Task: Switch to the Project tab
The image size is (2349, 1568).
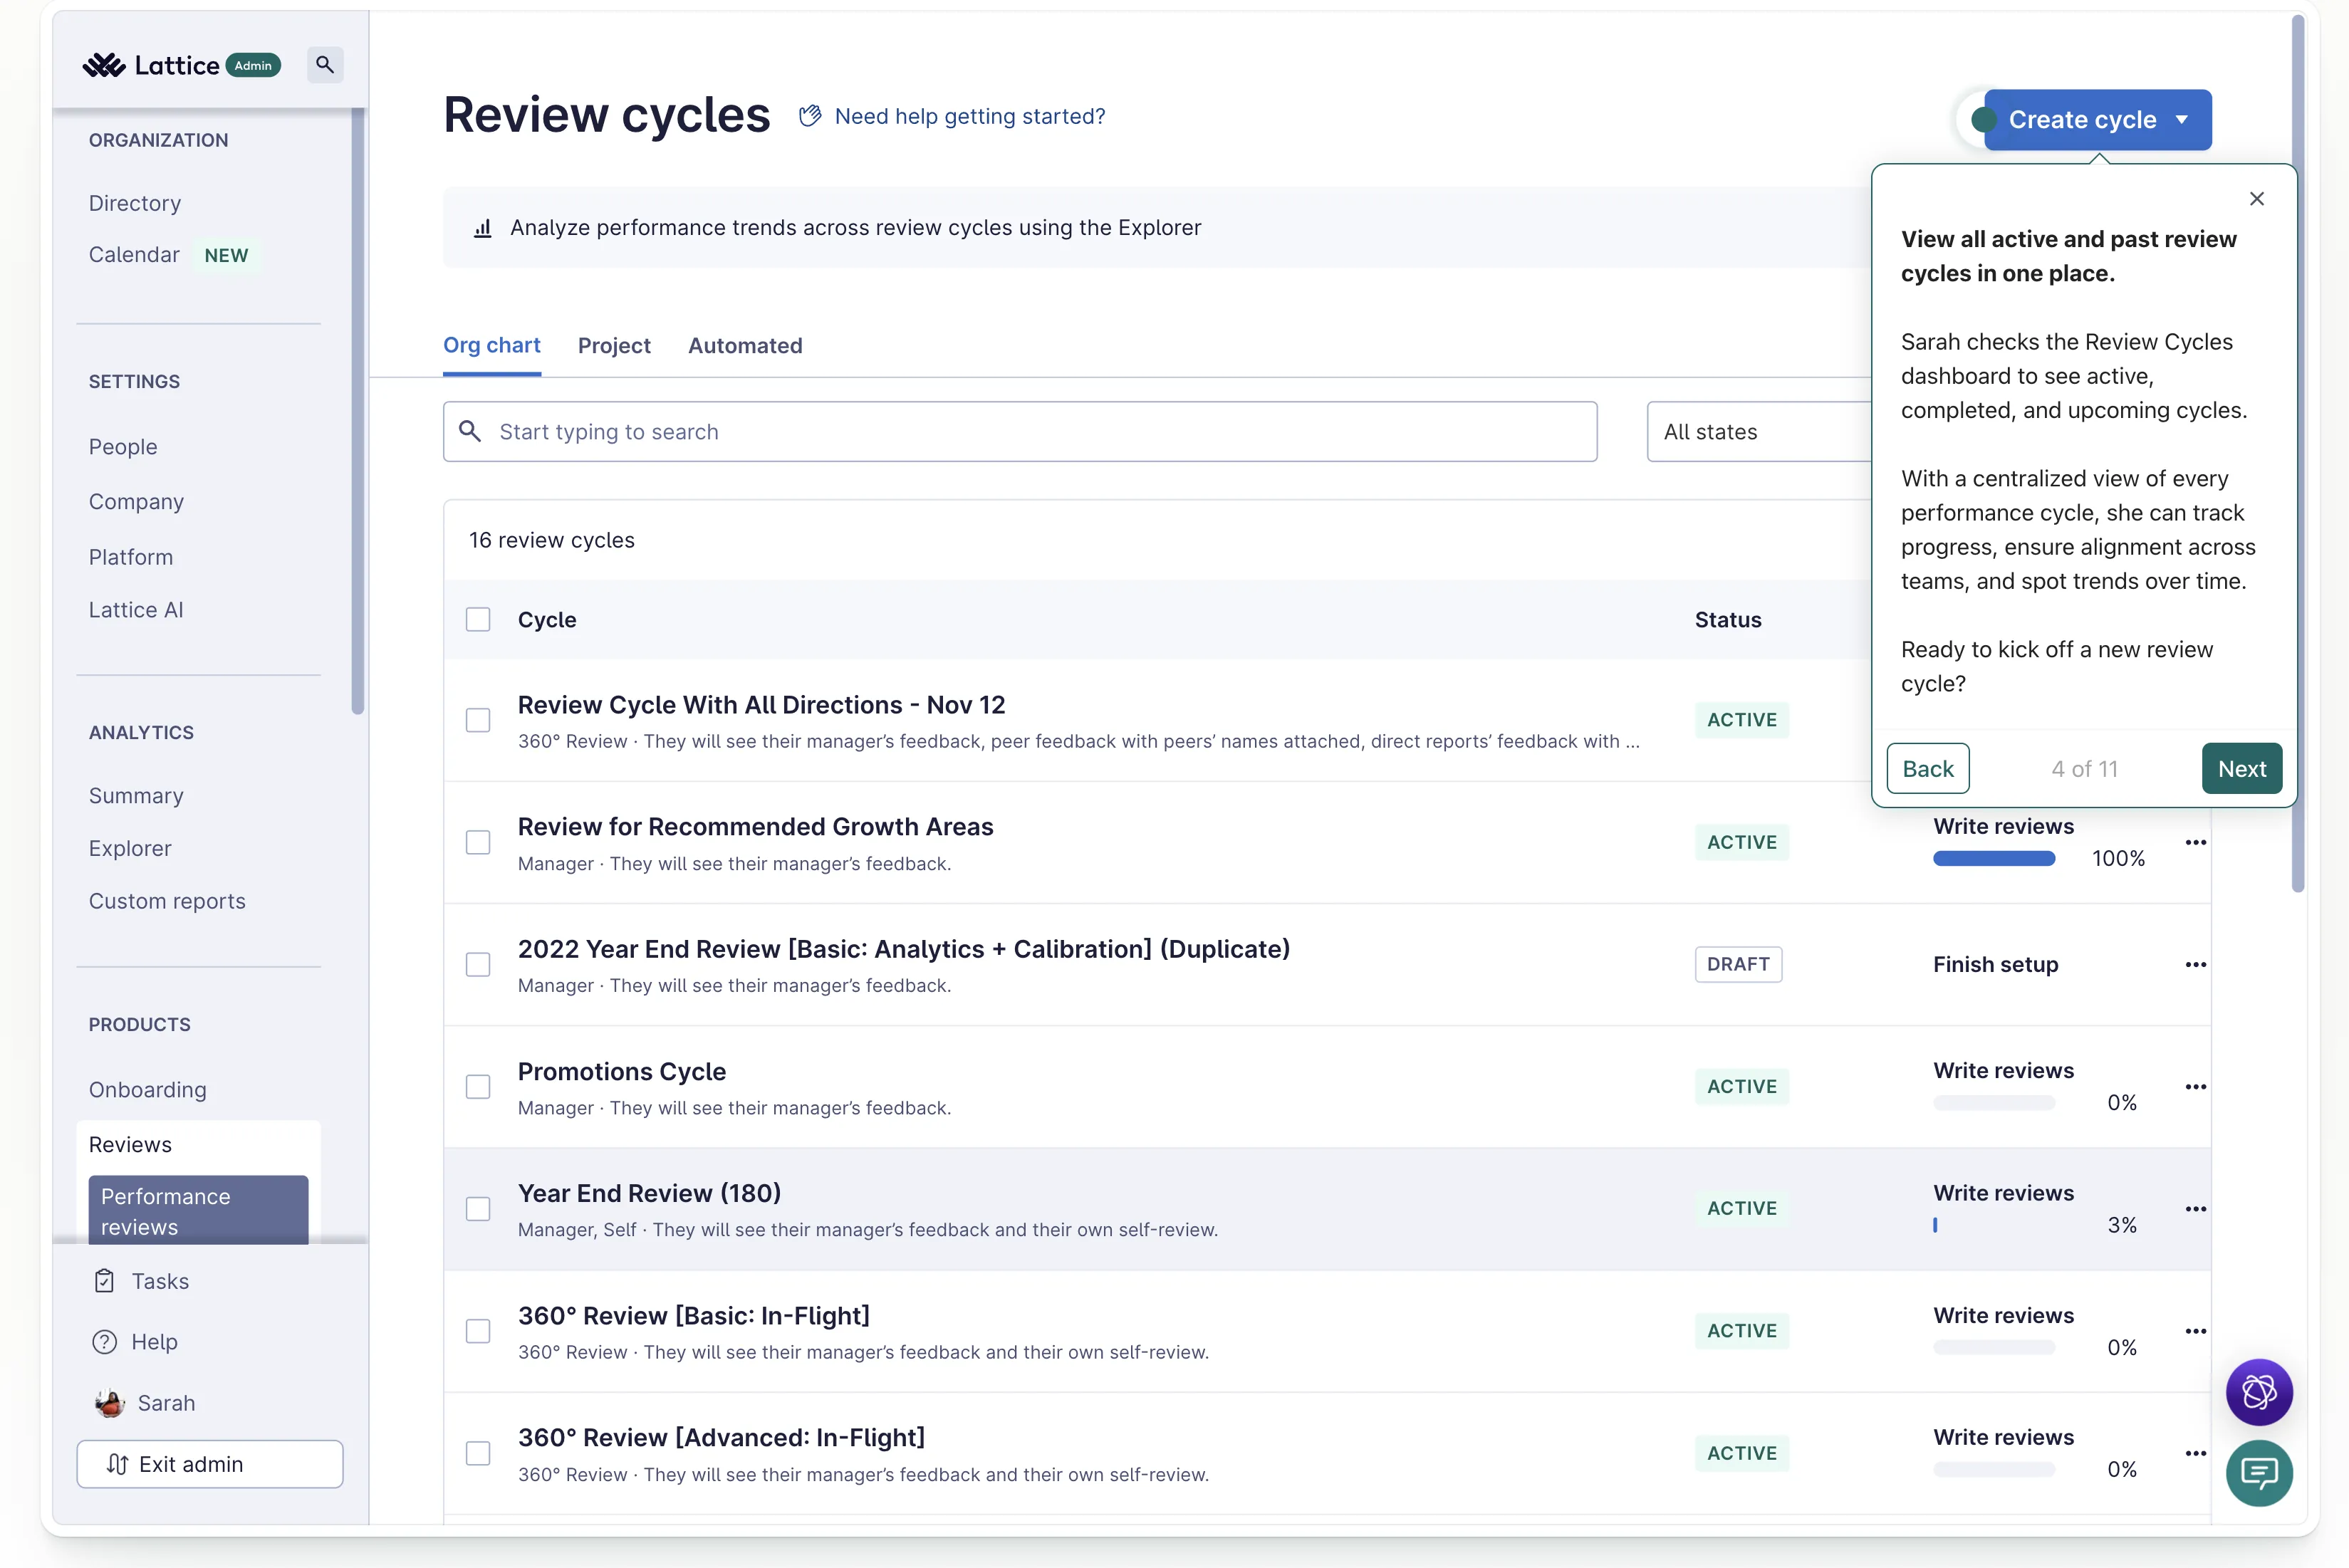Action: pos(614,346)
